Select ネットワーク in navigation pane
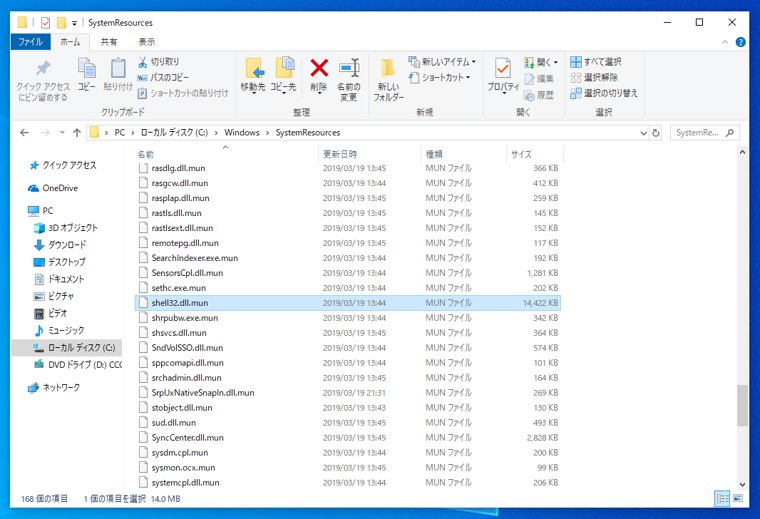 (x=54, y=387)
